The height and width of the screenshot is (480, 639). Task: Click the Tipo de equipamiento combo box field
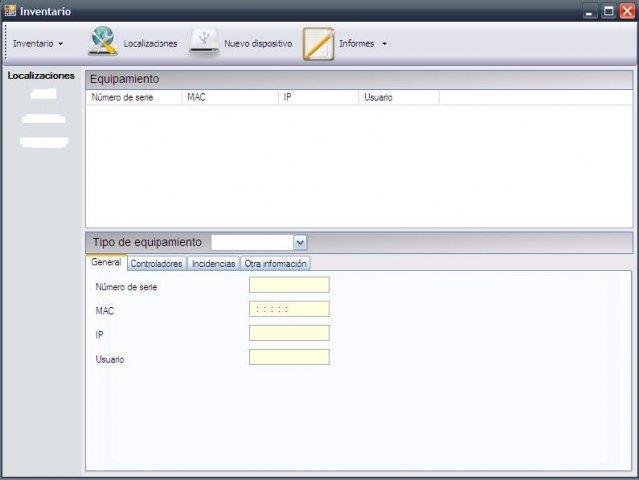(252, 243)
